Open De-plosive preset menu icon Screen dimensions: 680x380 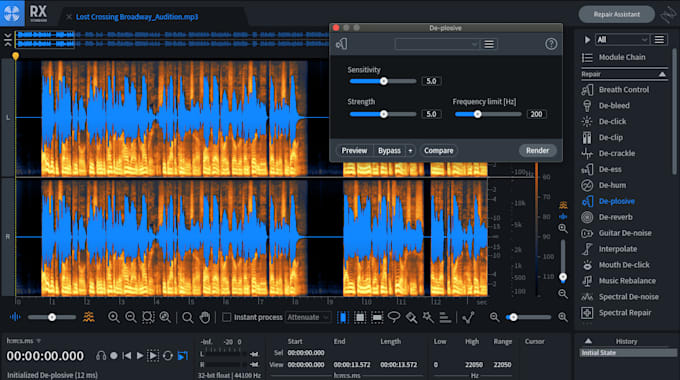pyautogui.click(x=488, y=44)
